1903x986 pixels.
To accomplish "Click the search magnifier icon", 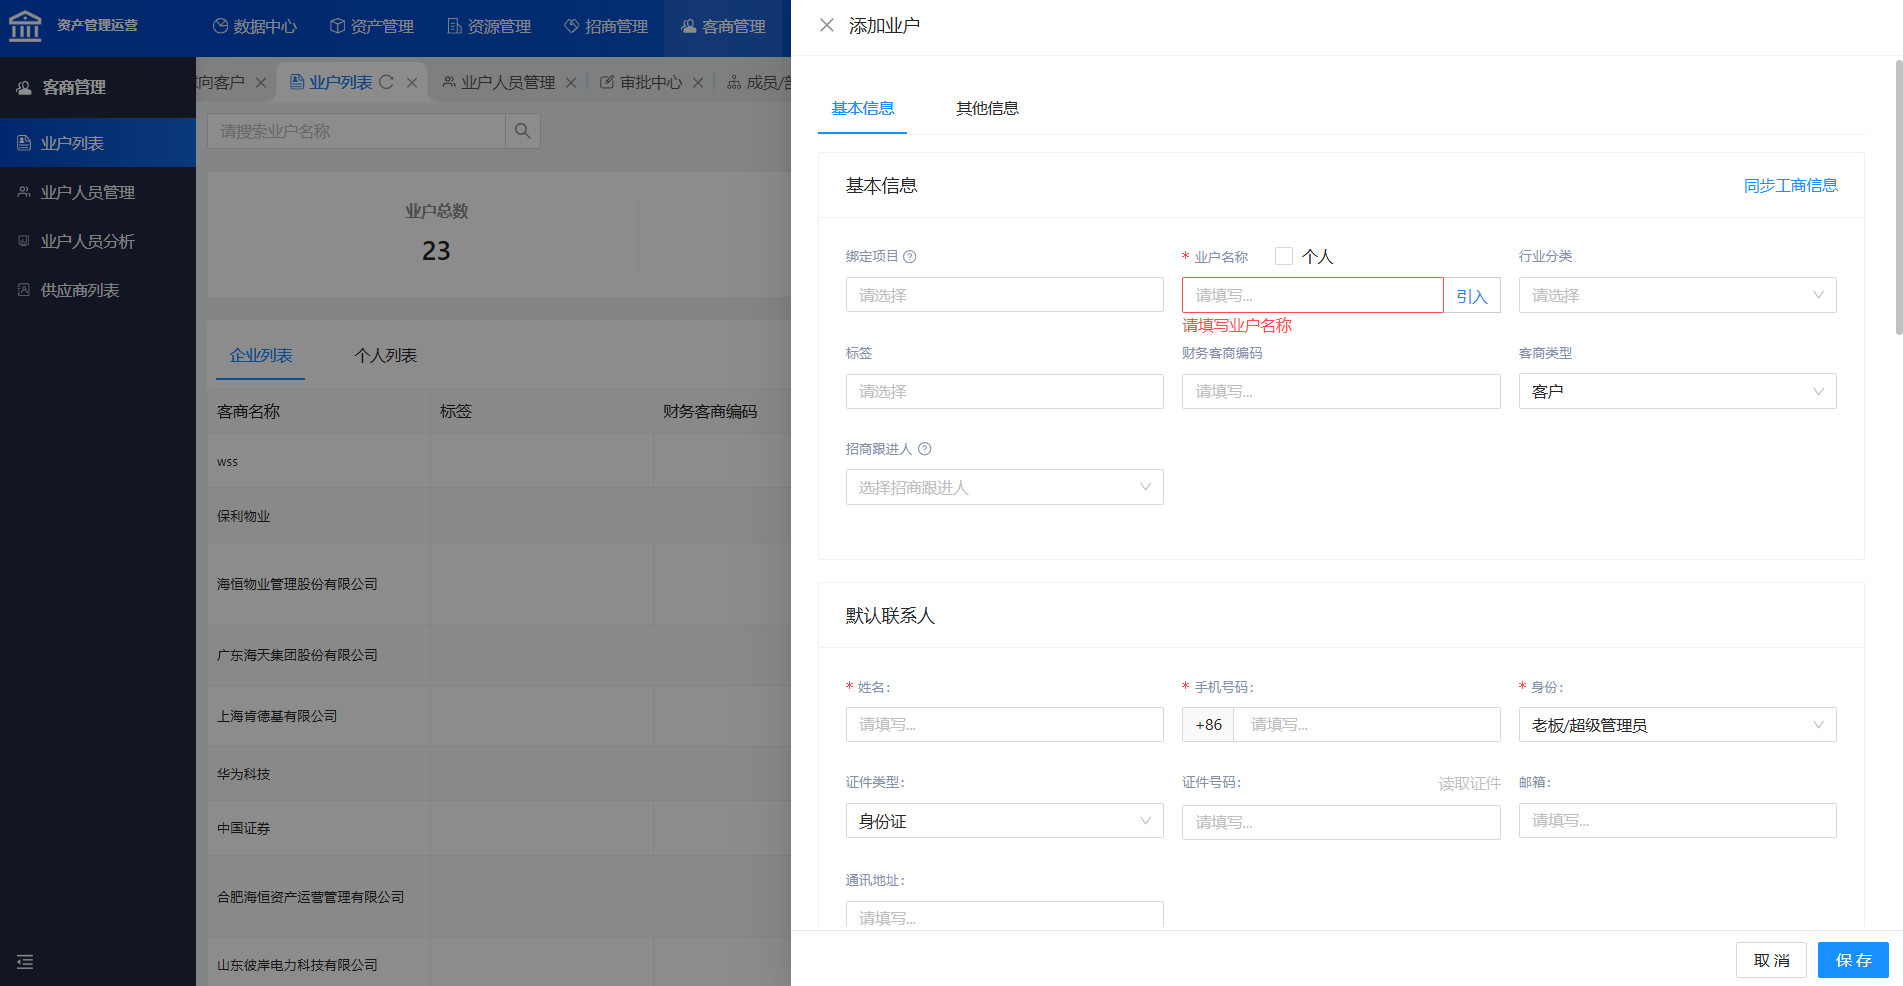I will [522, 131].
